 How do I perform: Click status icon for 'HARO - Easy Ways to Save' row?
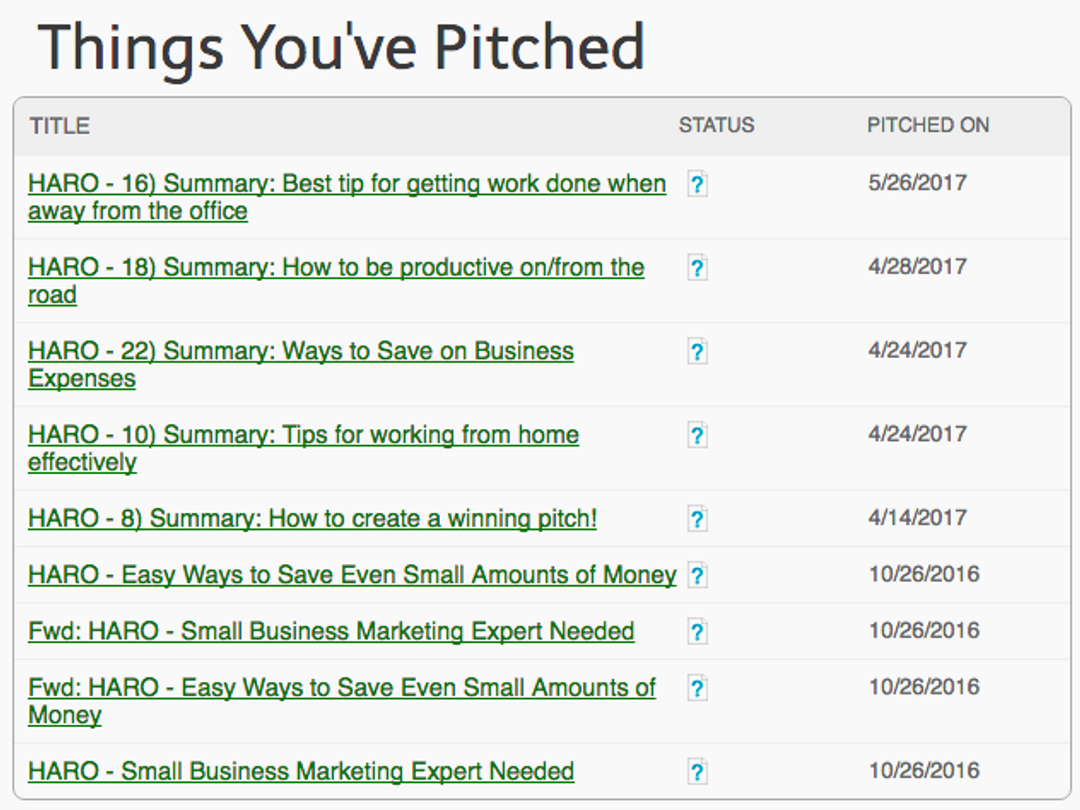coord(697,576)
